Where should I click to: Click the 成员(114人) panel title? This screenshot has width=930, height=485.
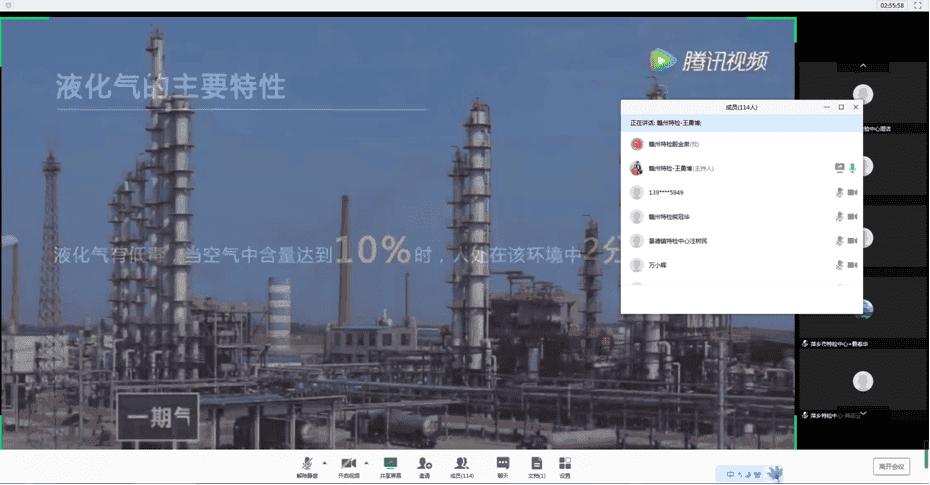741,107
